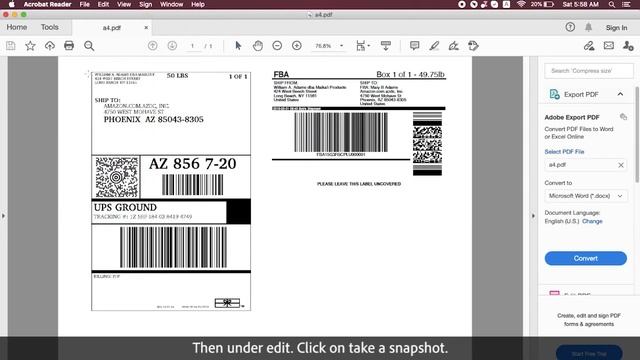The image size is (640, 360).
Task: Click the share link icon
Action: (589, 46)
